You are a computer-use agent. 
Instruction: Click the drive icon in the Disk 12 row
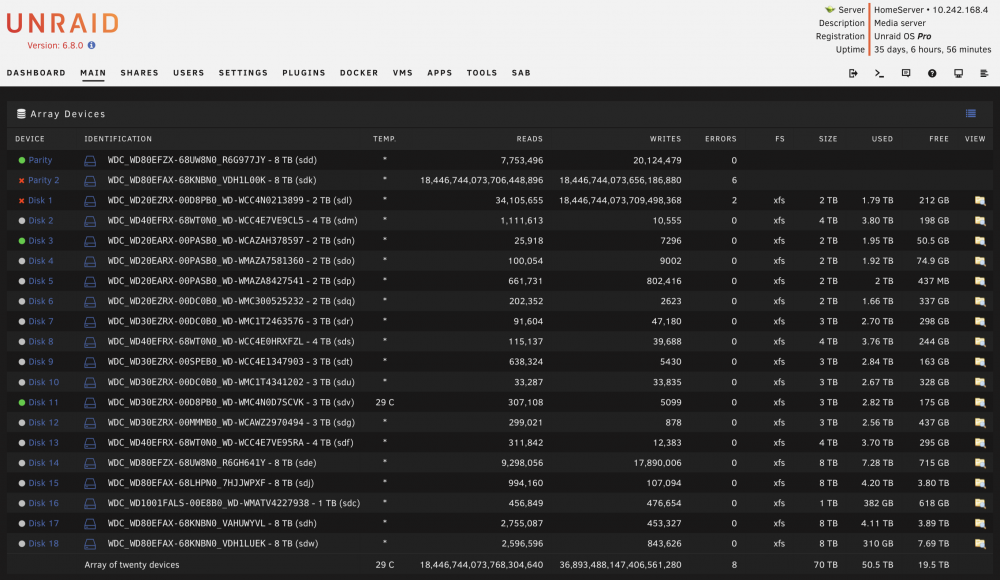[x=90, y=422]
